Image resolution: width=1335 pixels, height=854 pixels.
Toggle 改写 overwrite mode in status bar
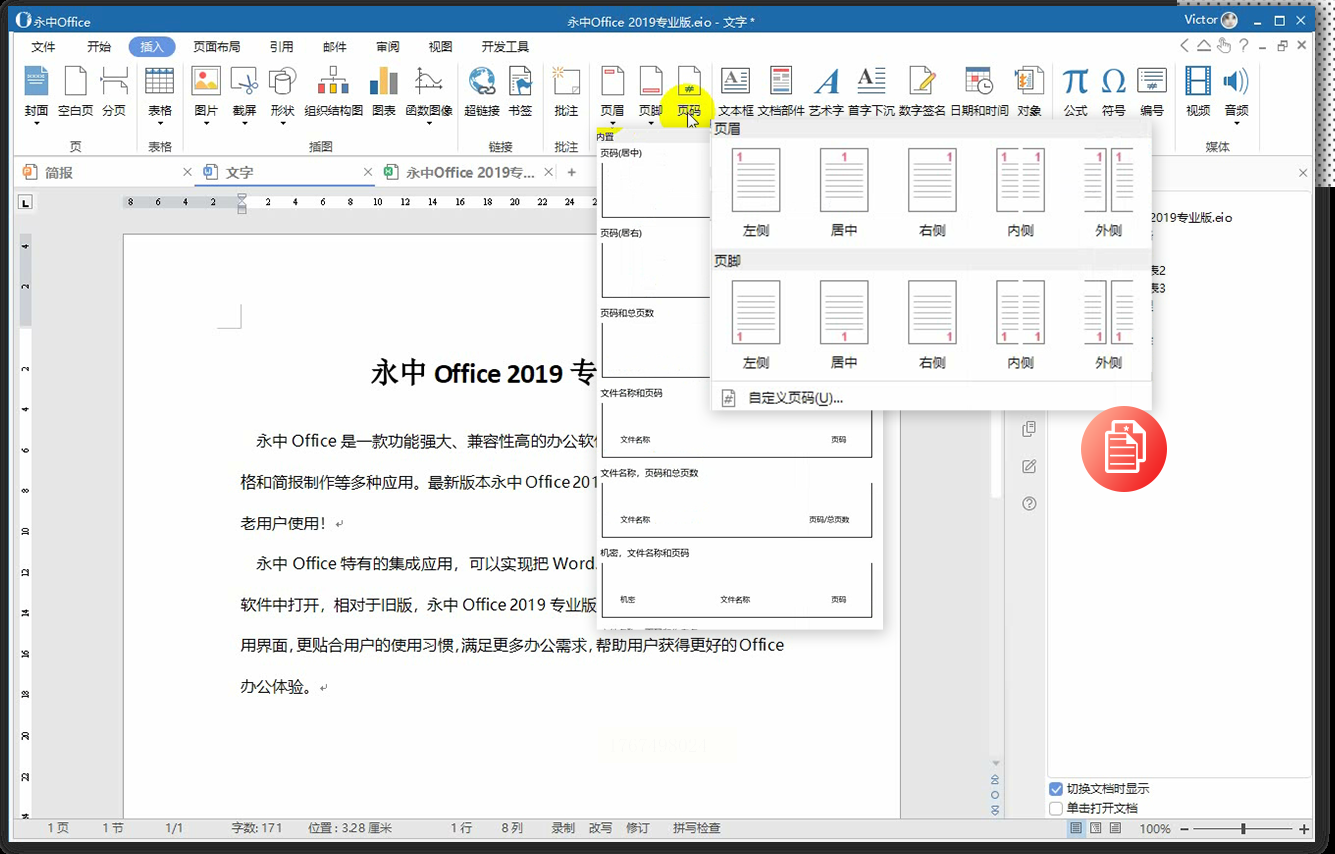click(600, 828)
